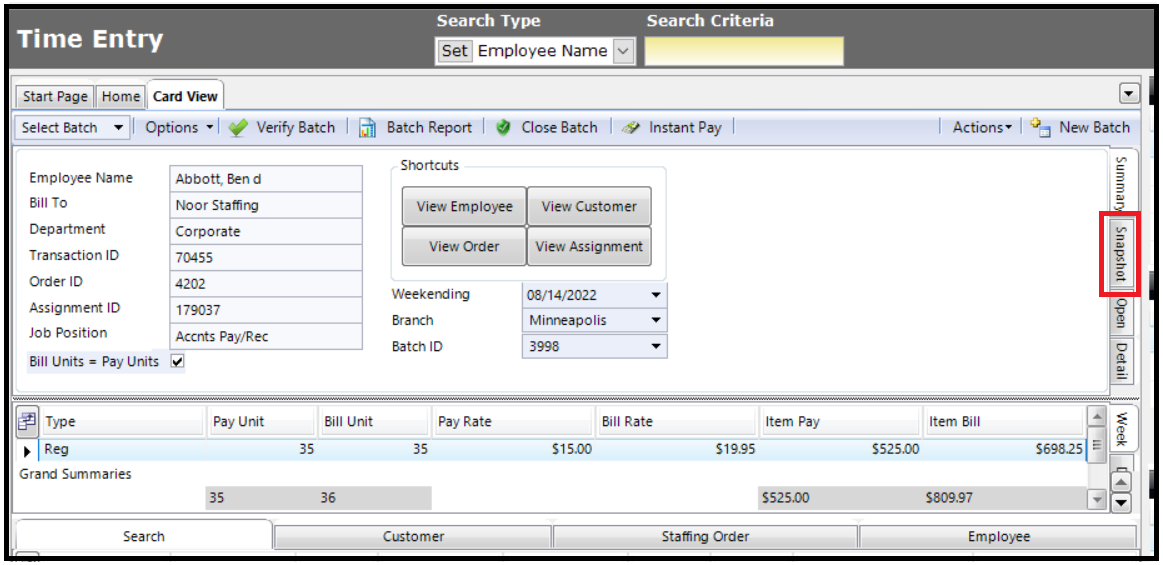Click the Batch Report chart icon
The width and height of the screenshot is (1163, 565).
point(368,128)
